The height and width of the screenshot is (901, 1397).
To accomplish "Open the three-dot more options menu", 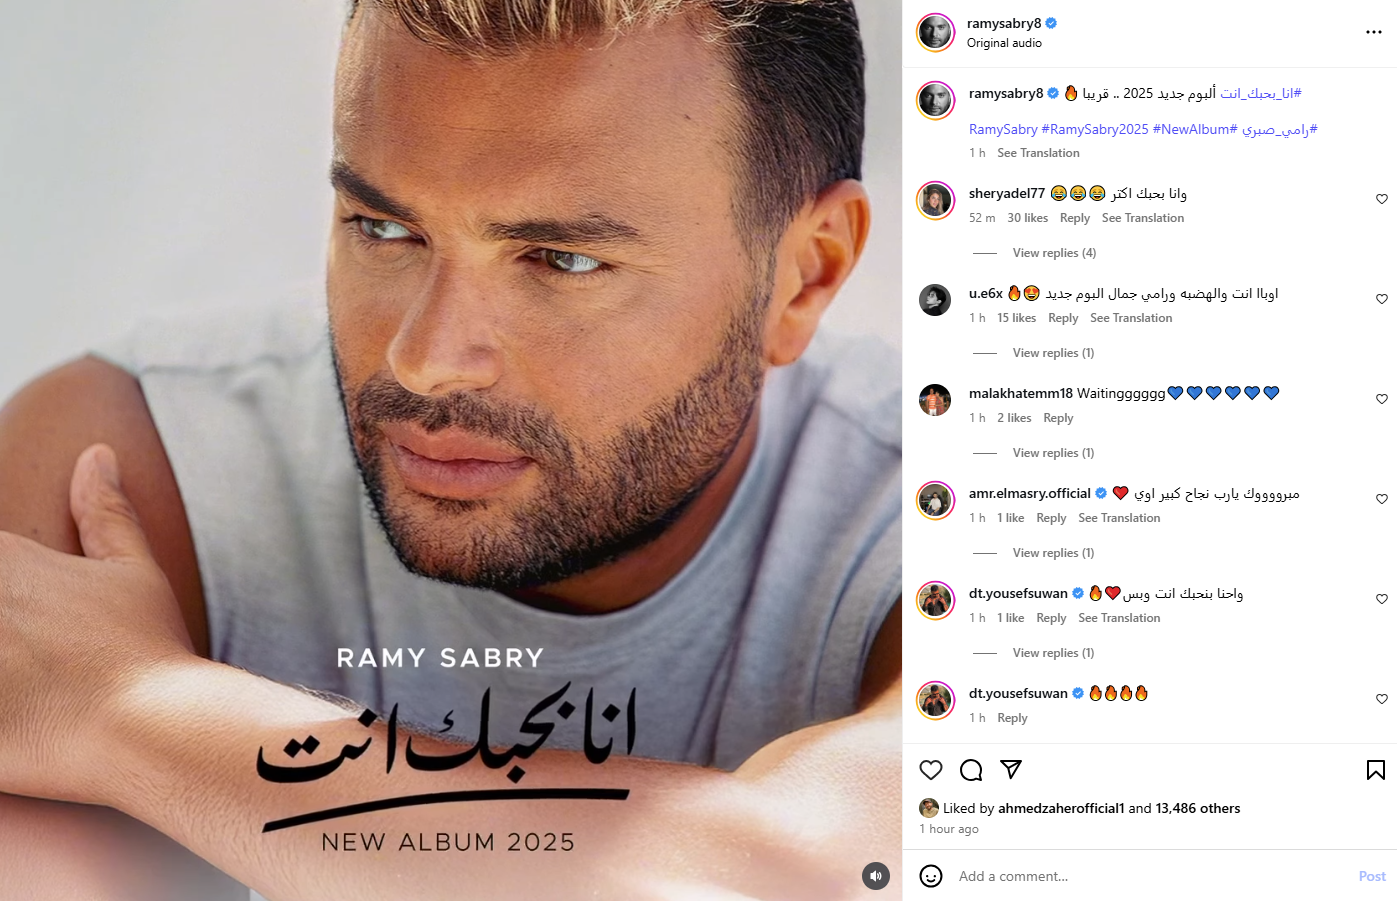I will click(x=1374, y=32).
